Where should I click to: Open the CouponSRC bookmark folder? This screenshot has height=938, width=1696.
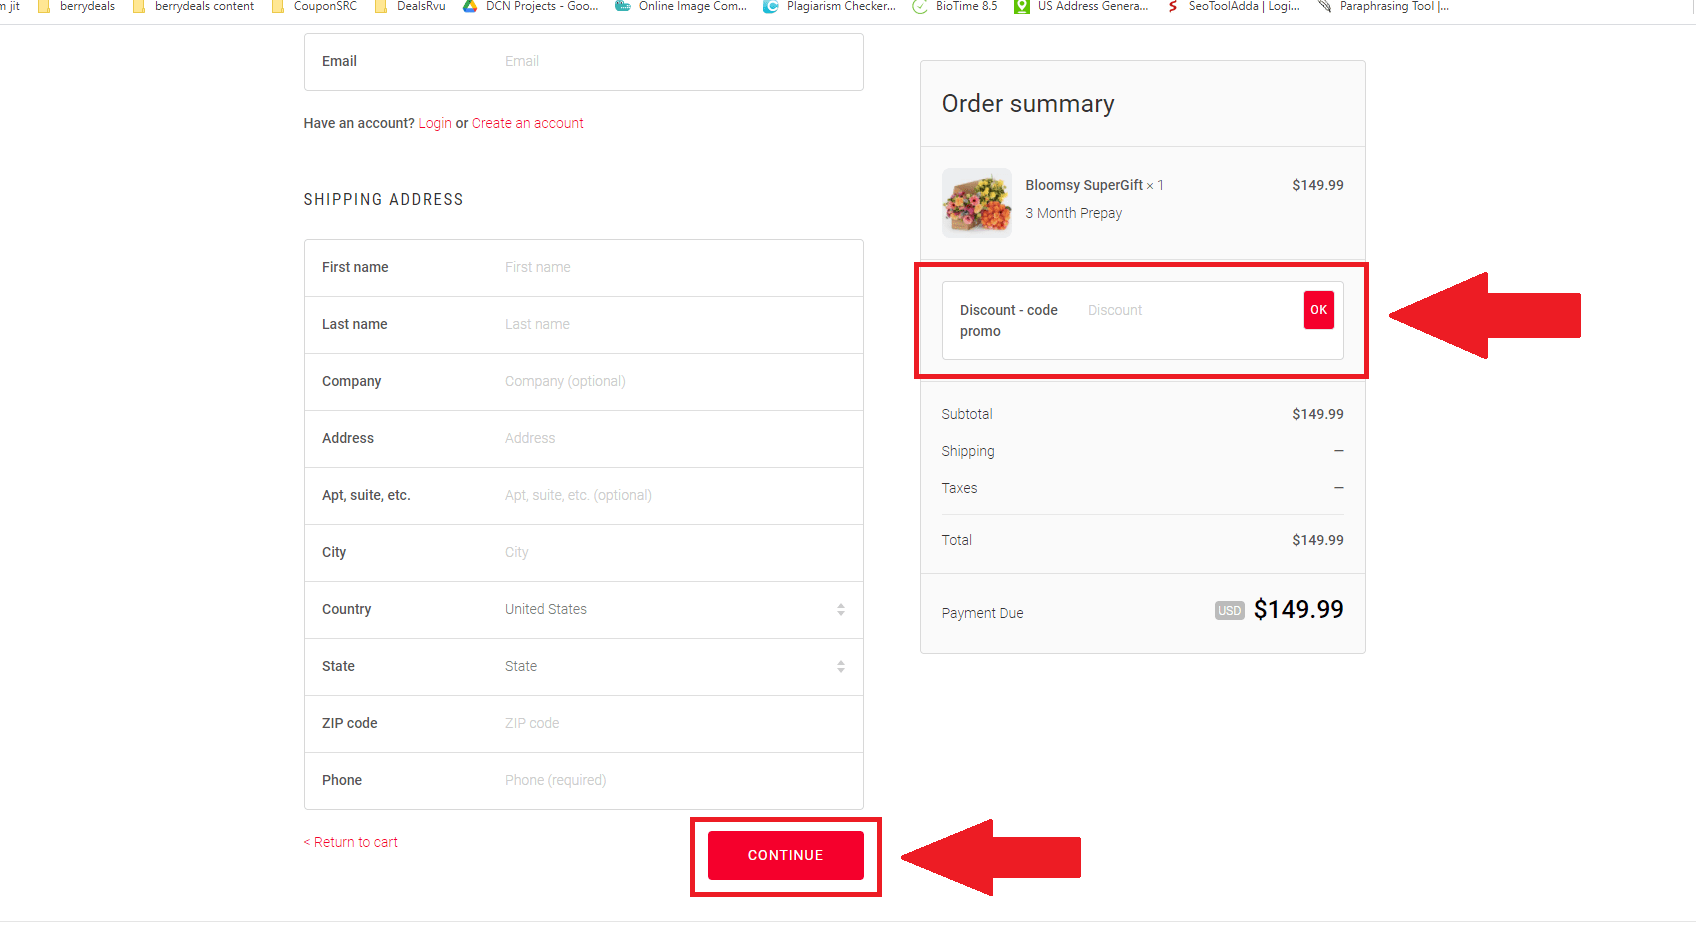pyautogui.click(x=314, y=6)
